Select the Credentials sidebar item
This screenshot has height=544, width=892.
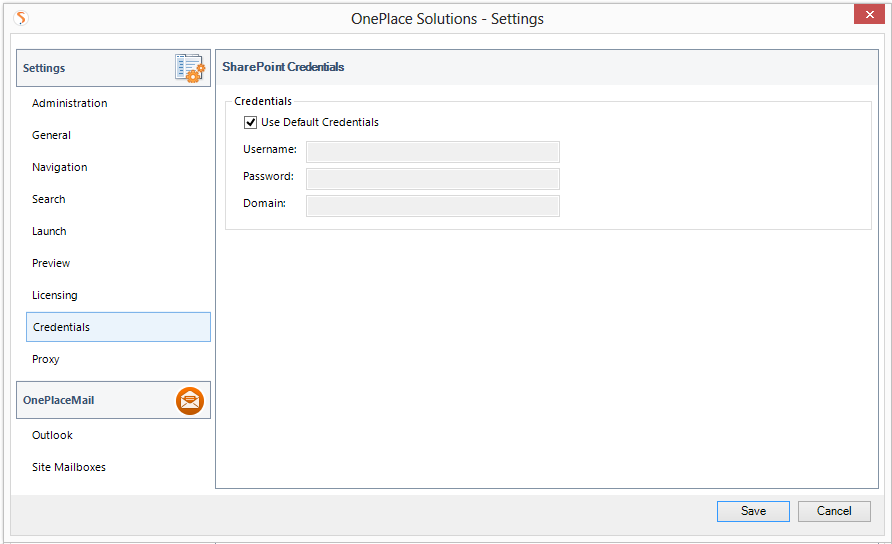61,327
